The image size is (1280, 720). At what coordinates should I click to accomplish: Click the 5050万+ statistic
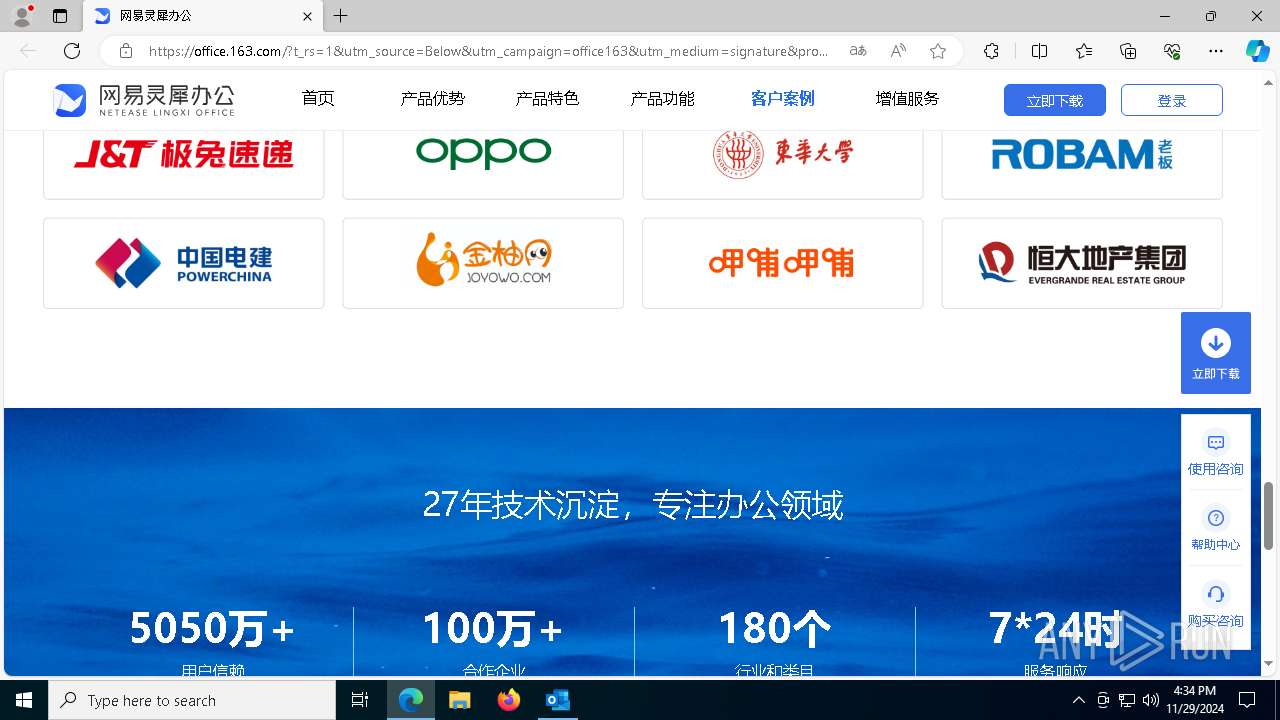pos(212,629)
